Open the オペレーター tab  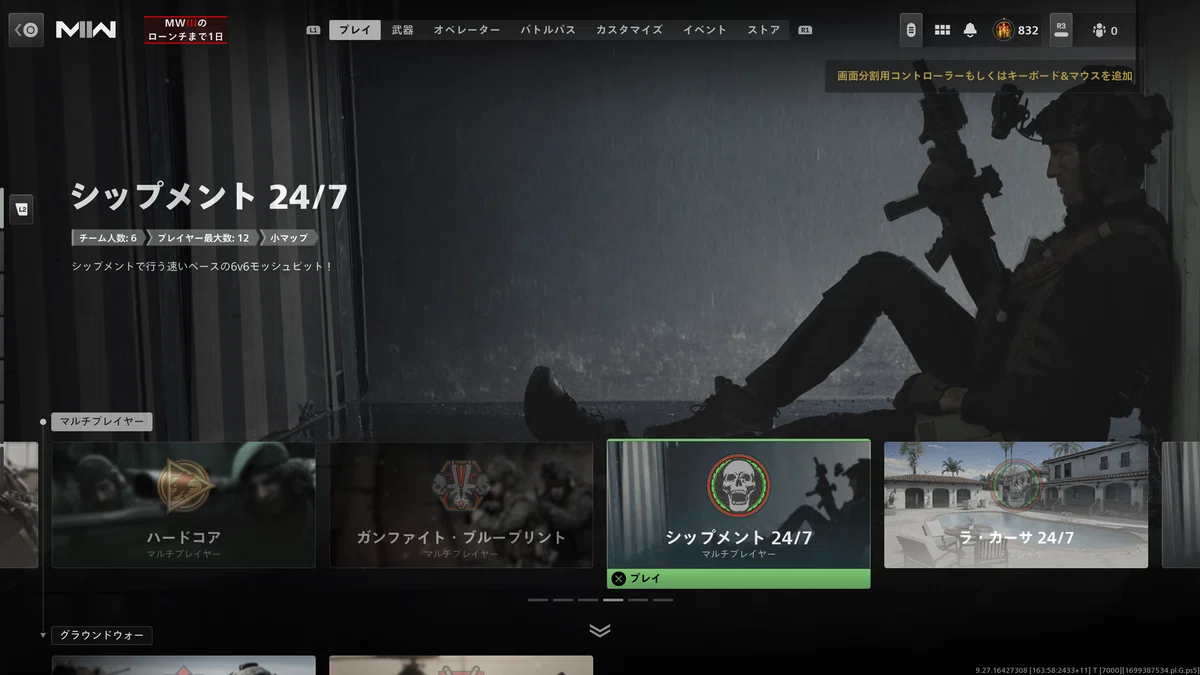coord(467,30)
